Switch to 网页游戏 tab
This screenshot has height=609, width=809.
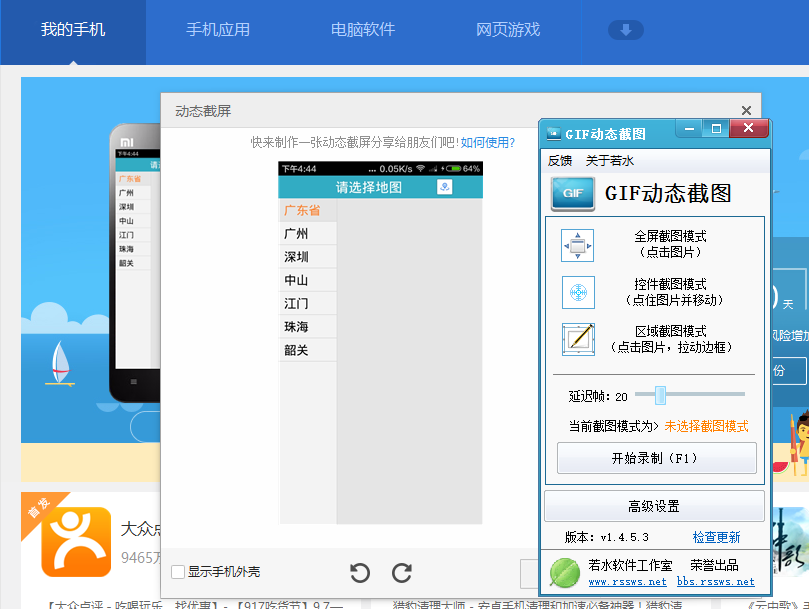pyautogui.click(x=508, y=29)
